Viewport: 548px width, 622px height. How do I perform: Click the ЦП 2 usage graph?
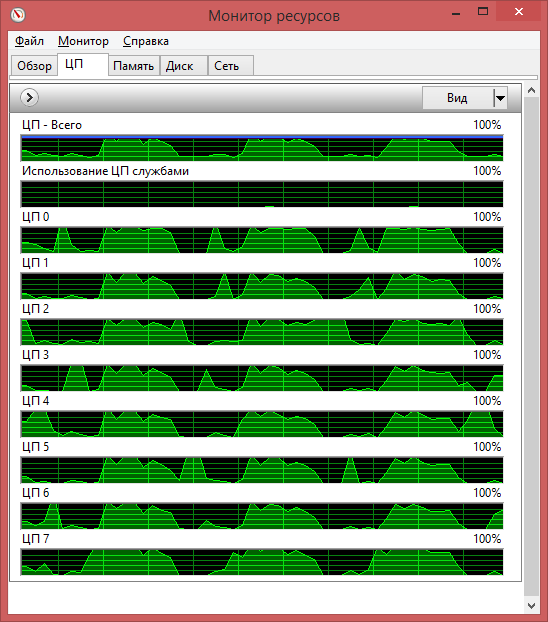tap(262, 332)
